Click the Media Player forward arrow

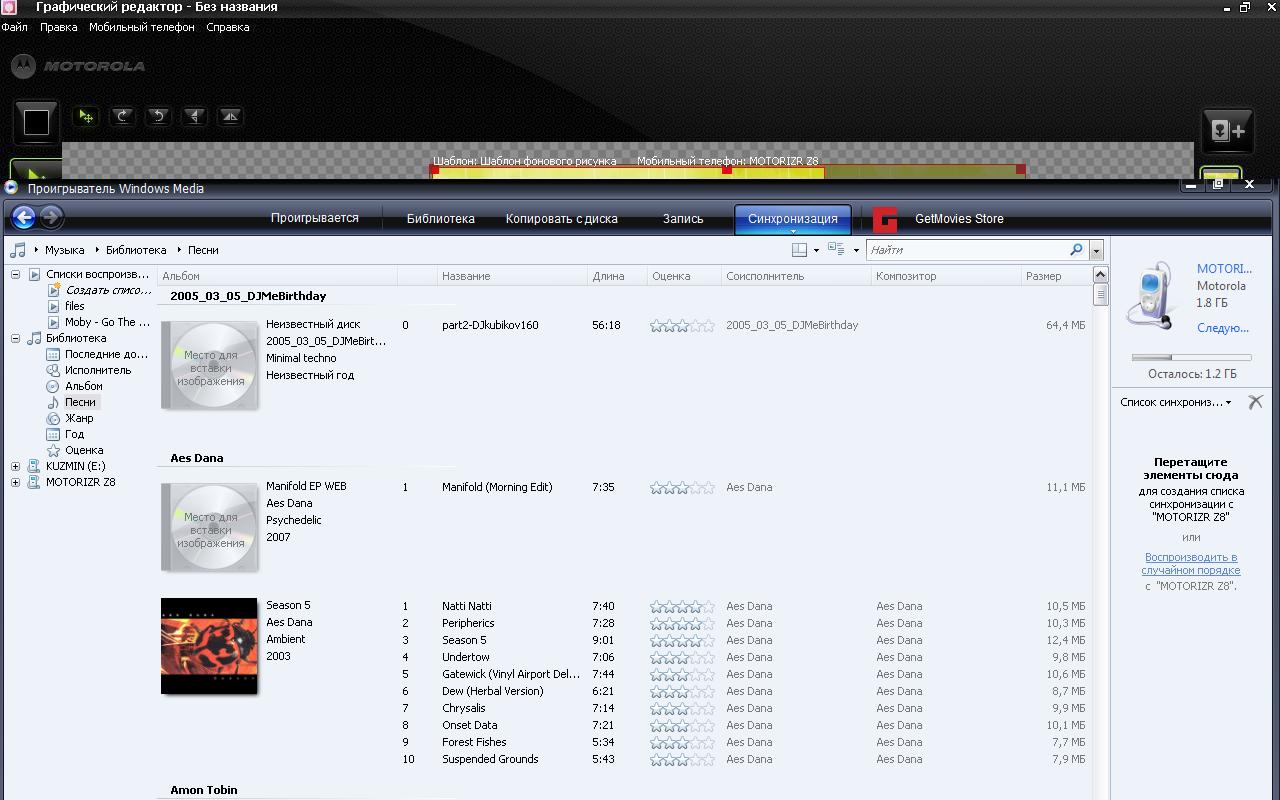click(x=51, y=217)
